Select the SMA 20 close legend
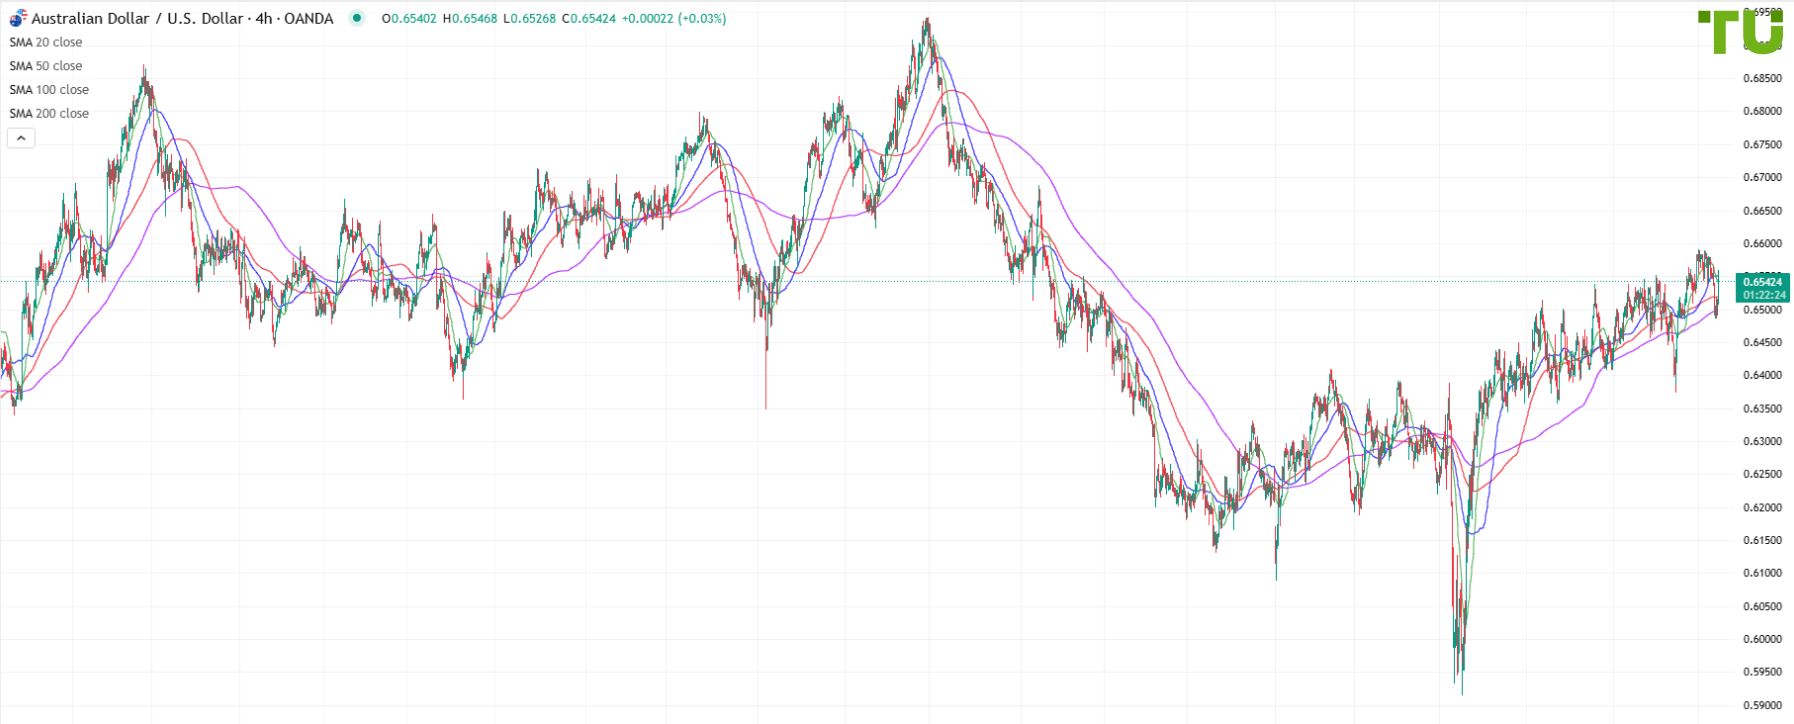Viewport: 1794px width, 724px height. (x=46, y=42)
